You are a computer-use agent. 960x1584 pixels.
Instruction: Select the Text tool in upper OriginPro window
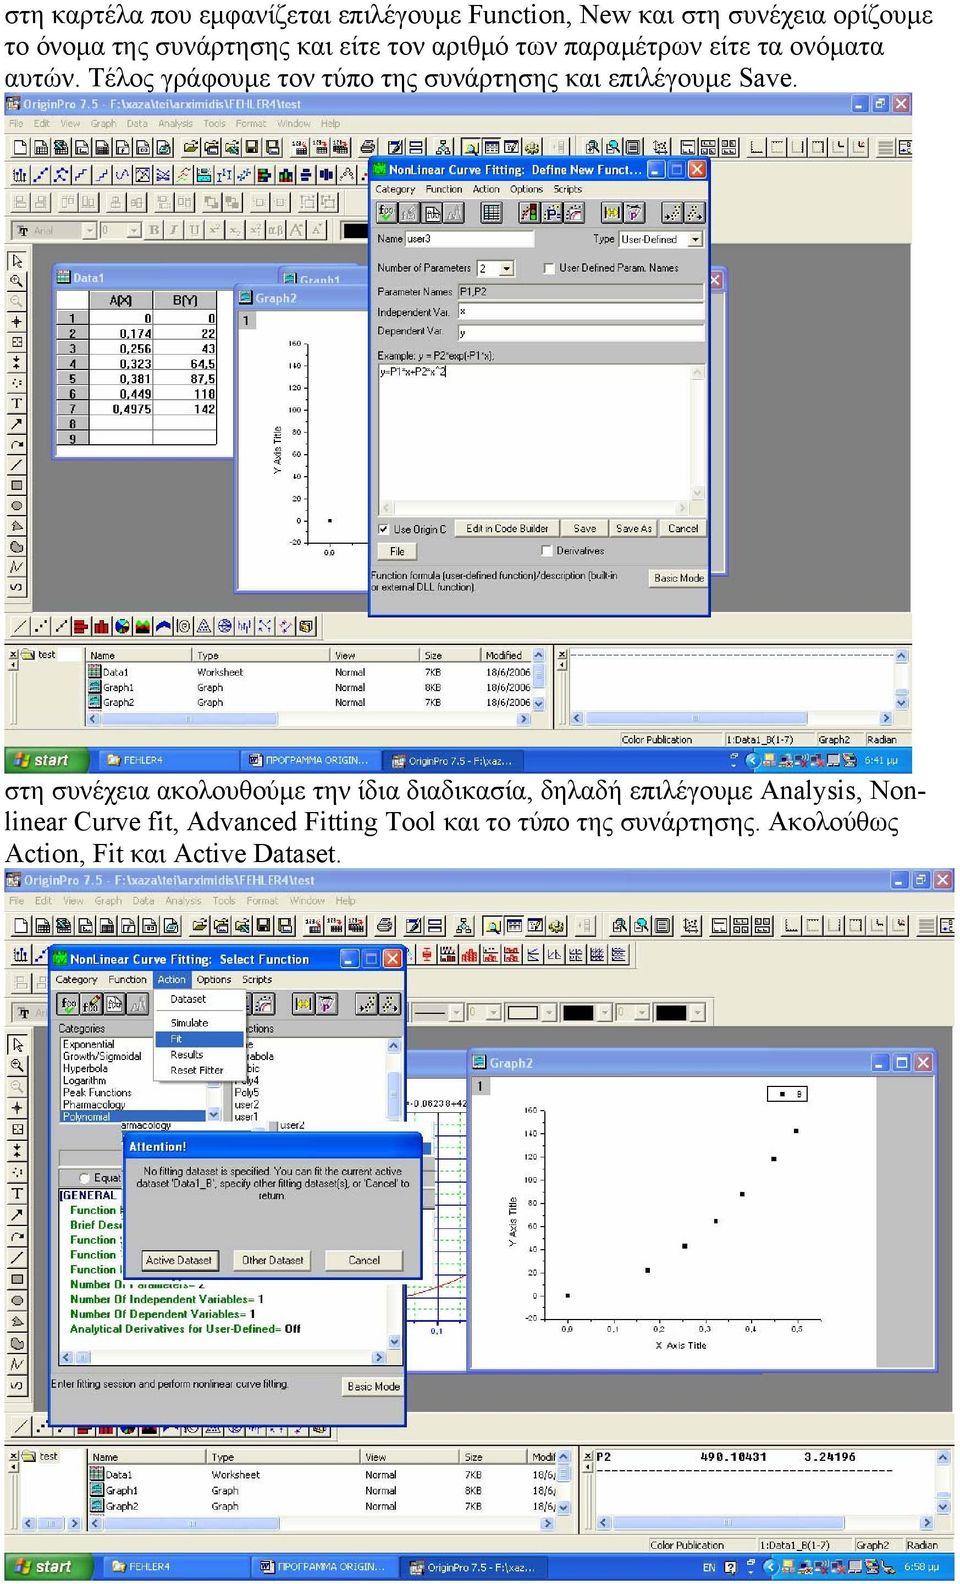(x=17, y=404)
